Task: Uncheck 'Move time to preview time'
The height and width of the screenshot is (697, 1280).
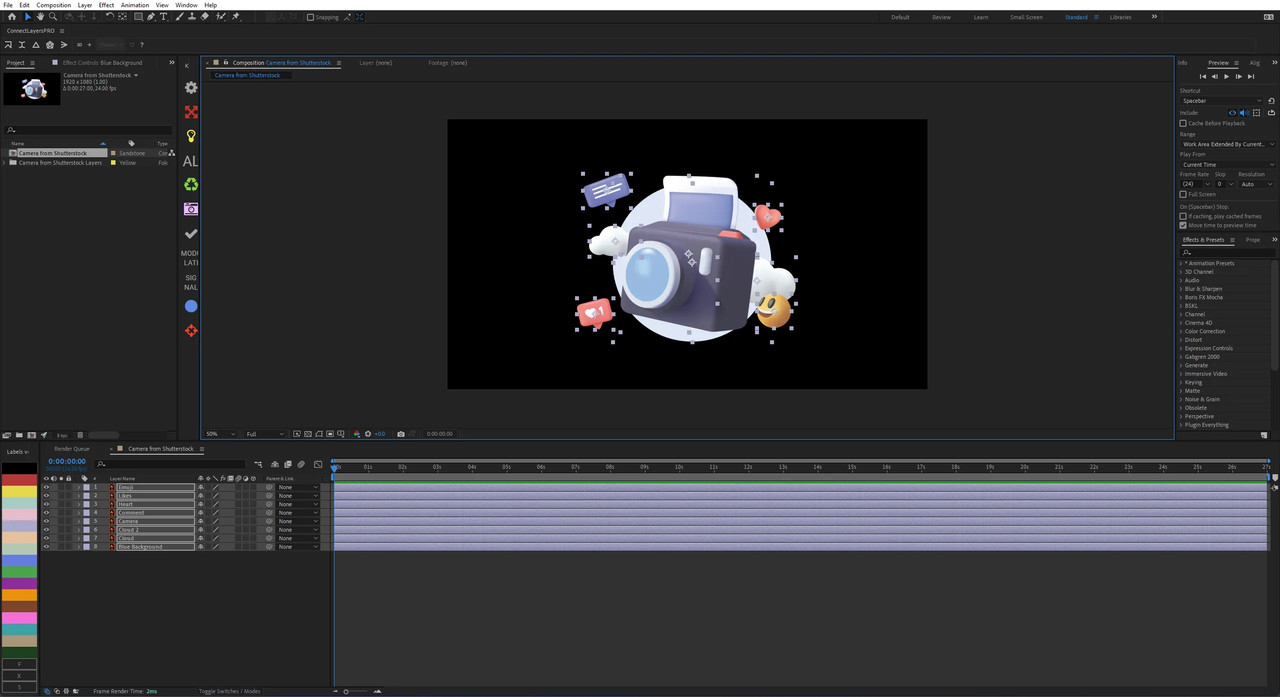Action: pos(1183,225)
